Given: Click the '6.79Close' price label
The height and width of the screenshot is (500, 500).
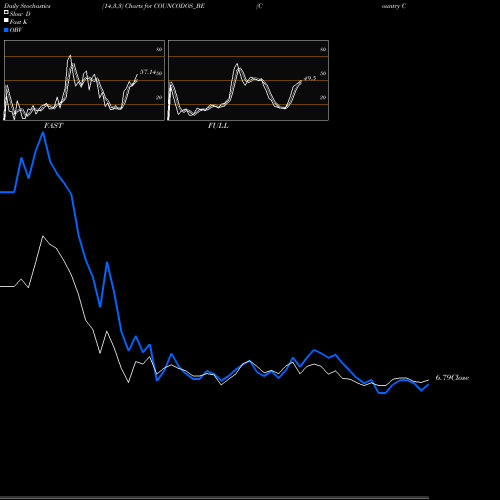Looking at the screenshot, I should 452,377.
